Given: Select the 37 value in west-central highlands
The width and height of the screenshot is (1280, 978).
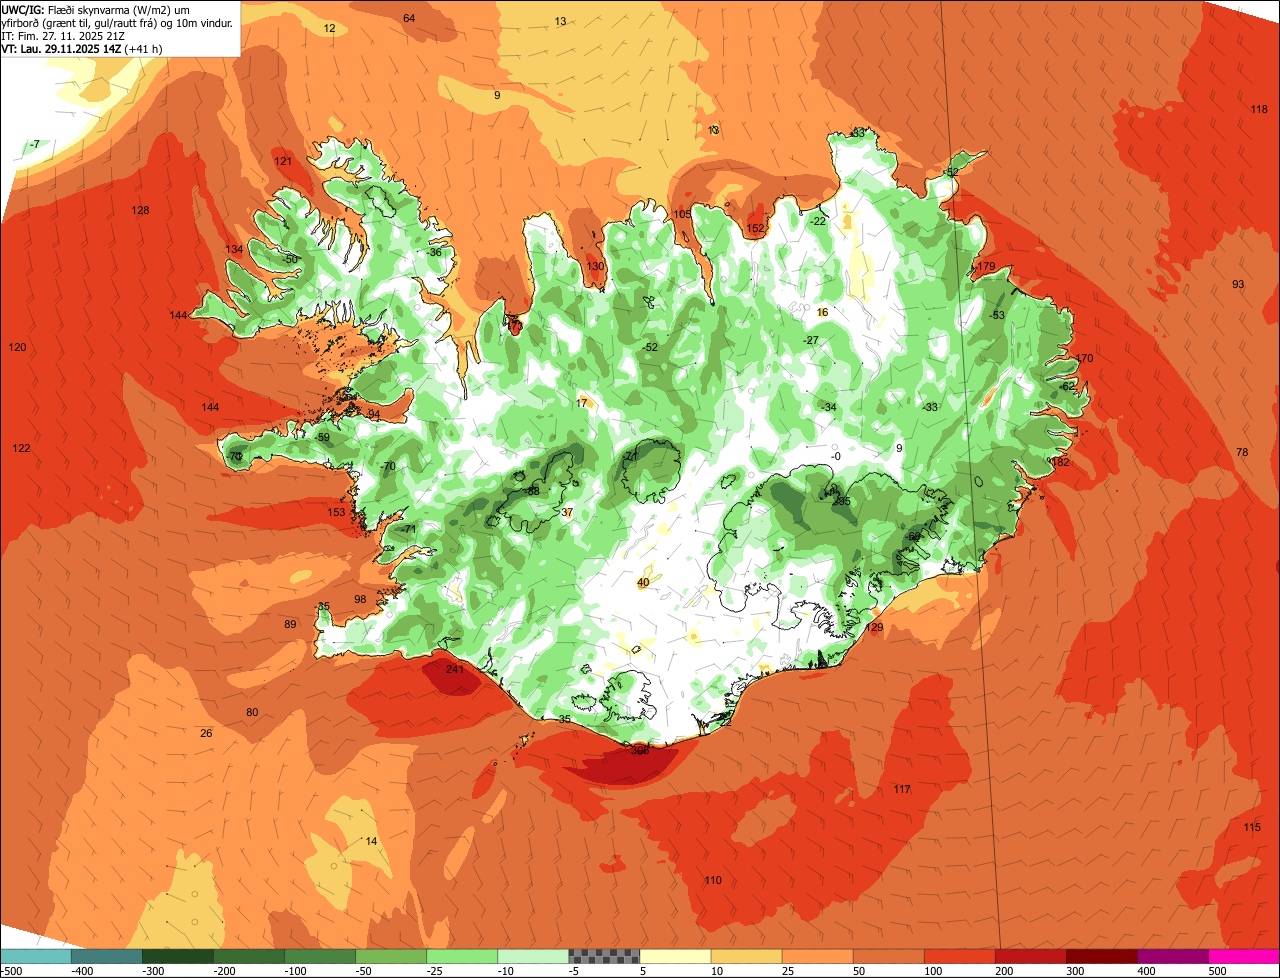Looking at the screenshot, I should point(567,513).
